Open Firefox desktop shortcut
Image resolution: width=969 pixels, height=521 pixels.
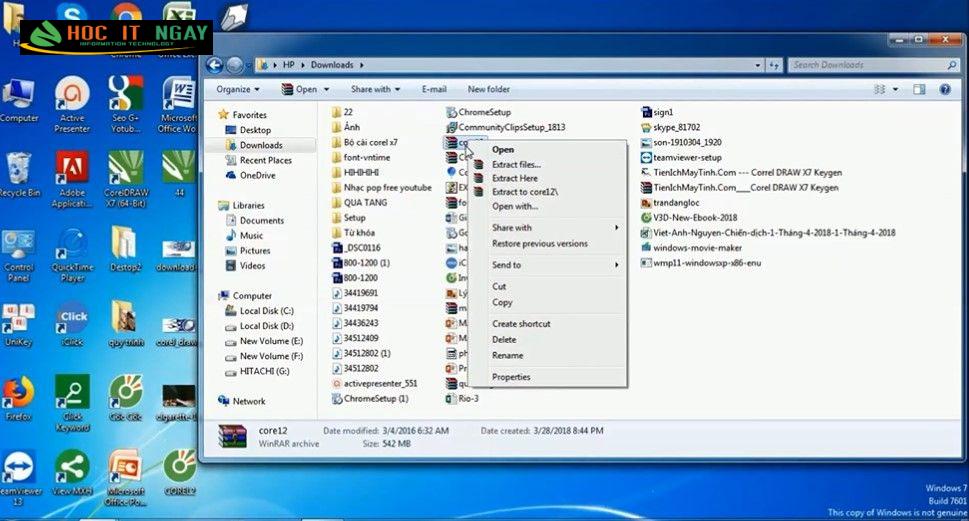tap(18, 399)
